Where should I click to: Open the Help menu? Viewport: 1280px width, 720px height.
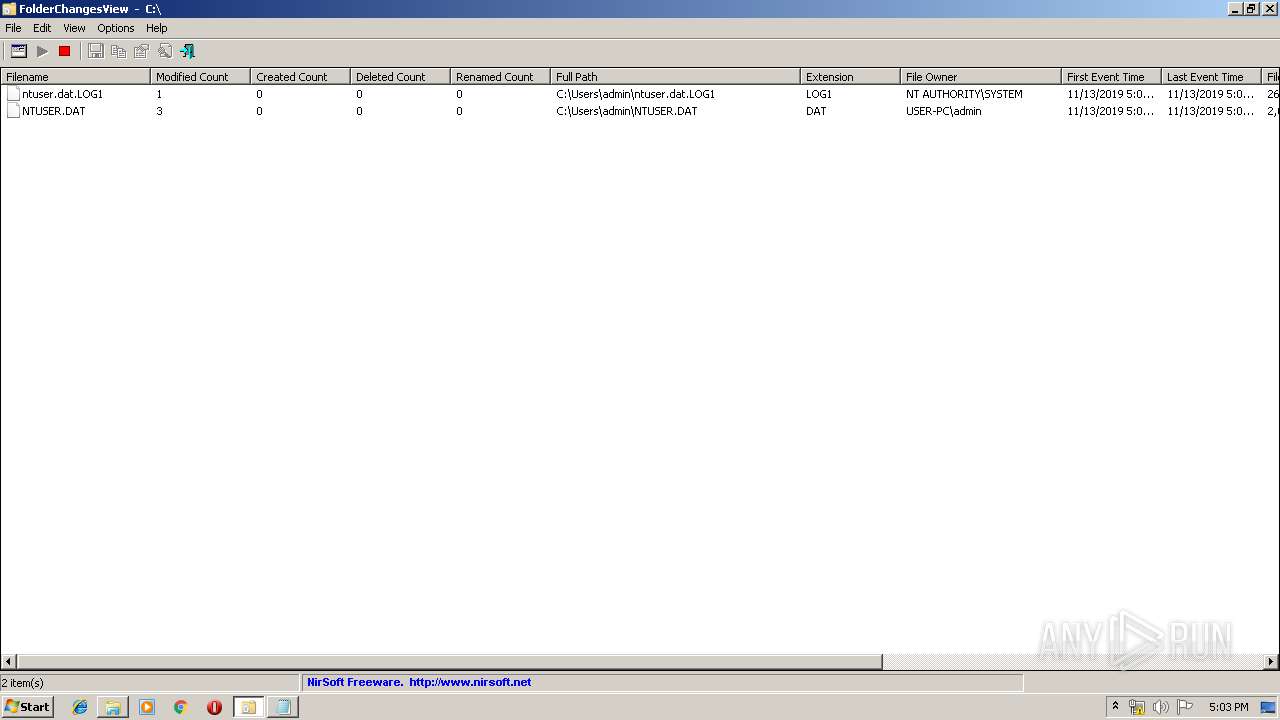coord(157,28)
